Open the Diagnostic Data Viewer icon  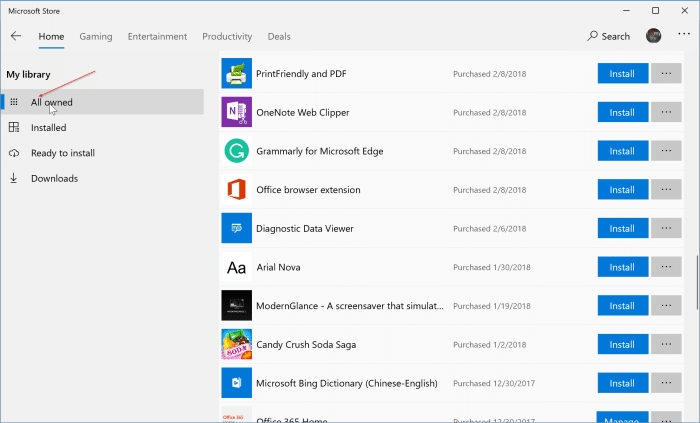237,228
